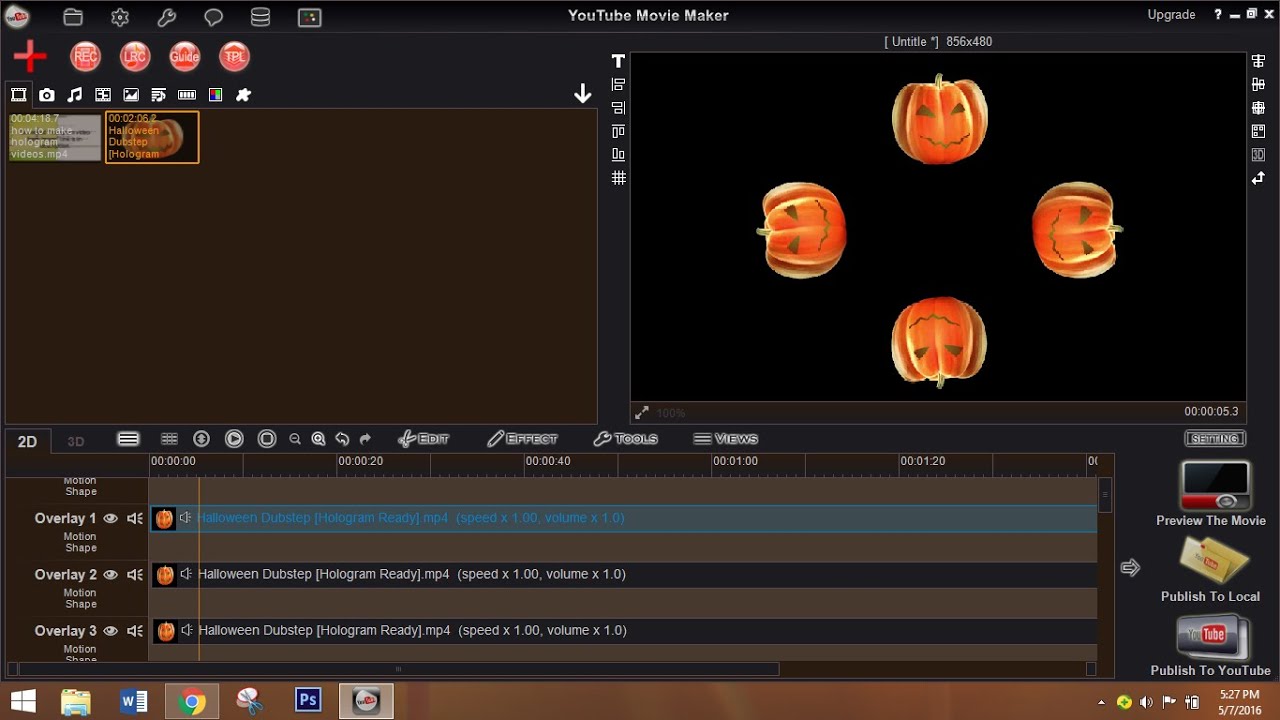Screen dimensions: 1280x720
Task: Click Publish To YouTube
Action: [x=1211, y=645]
